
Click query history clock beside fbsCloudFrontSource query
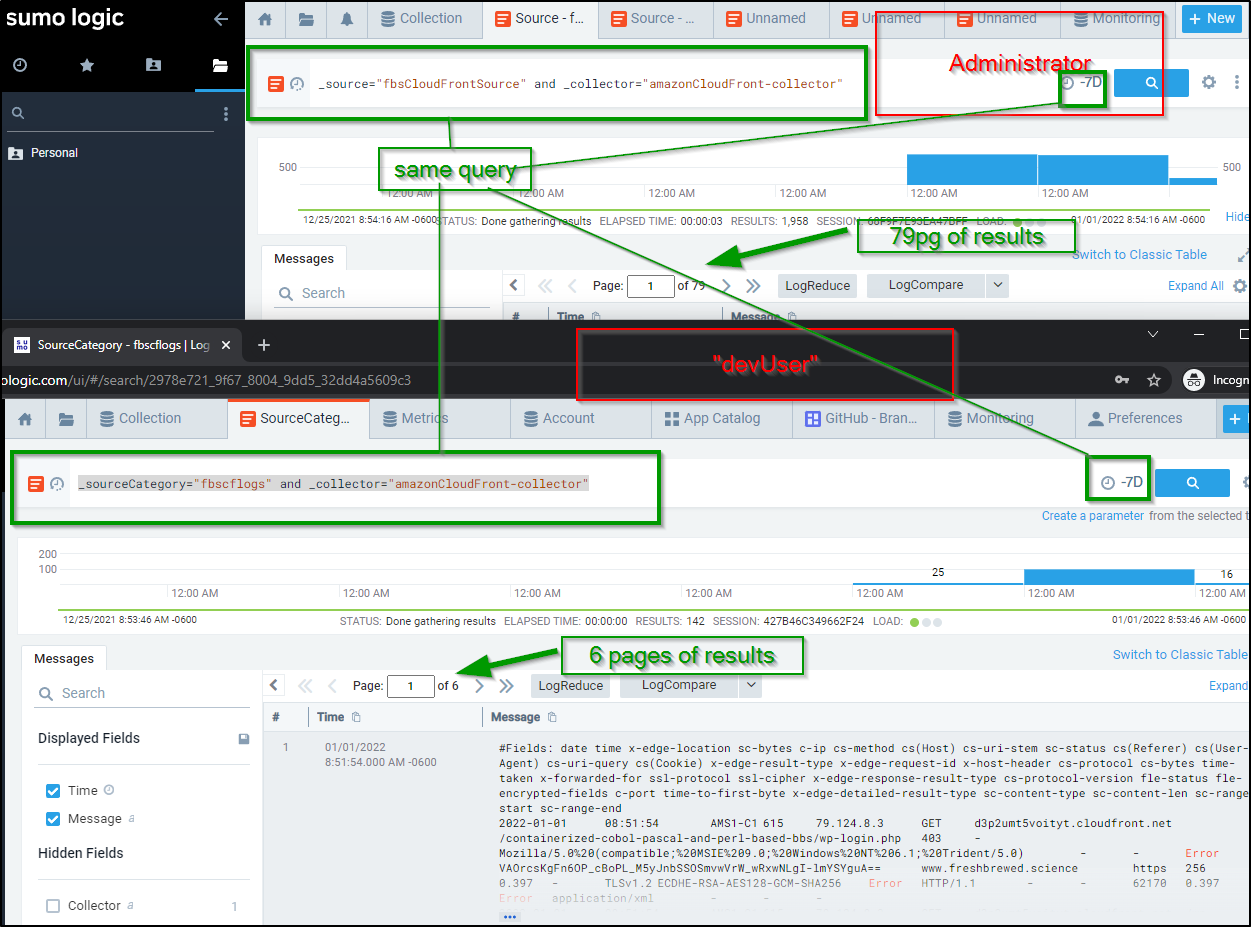297,84
